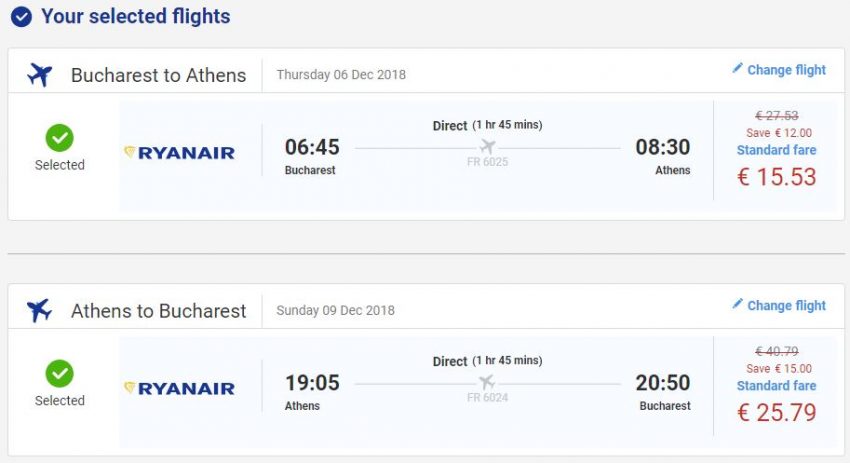The image size is (850, 463).
Task: Click the Ryanair logo on the outbound flight
Action: click(179, 153)
